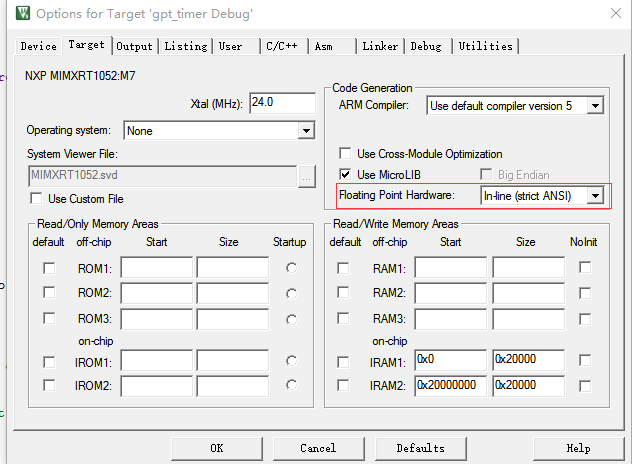632x464 pixels.
Task: Check the RAM2 default checkbox
Action: (x=343, y=292)
